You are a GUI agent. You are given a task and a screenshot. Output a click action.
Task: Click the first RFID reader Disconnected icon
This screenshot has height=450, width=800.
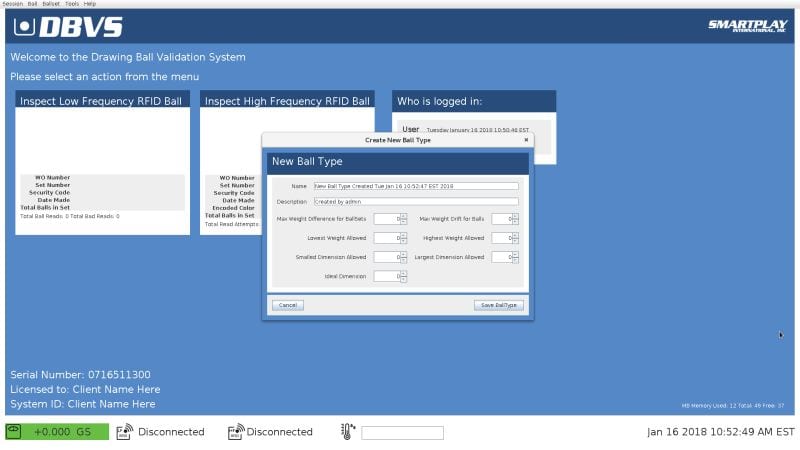tap(124, 432)
